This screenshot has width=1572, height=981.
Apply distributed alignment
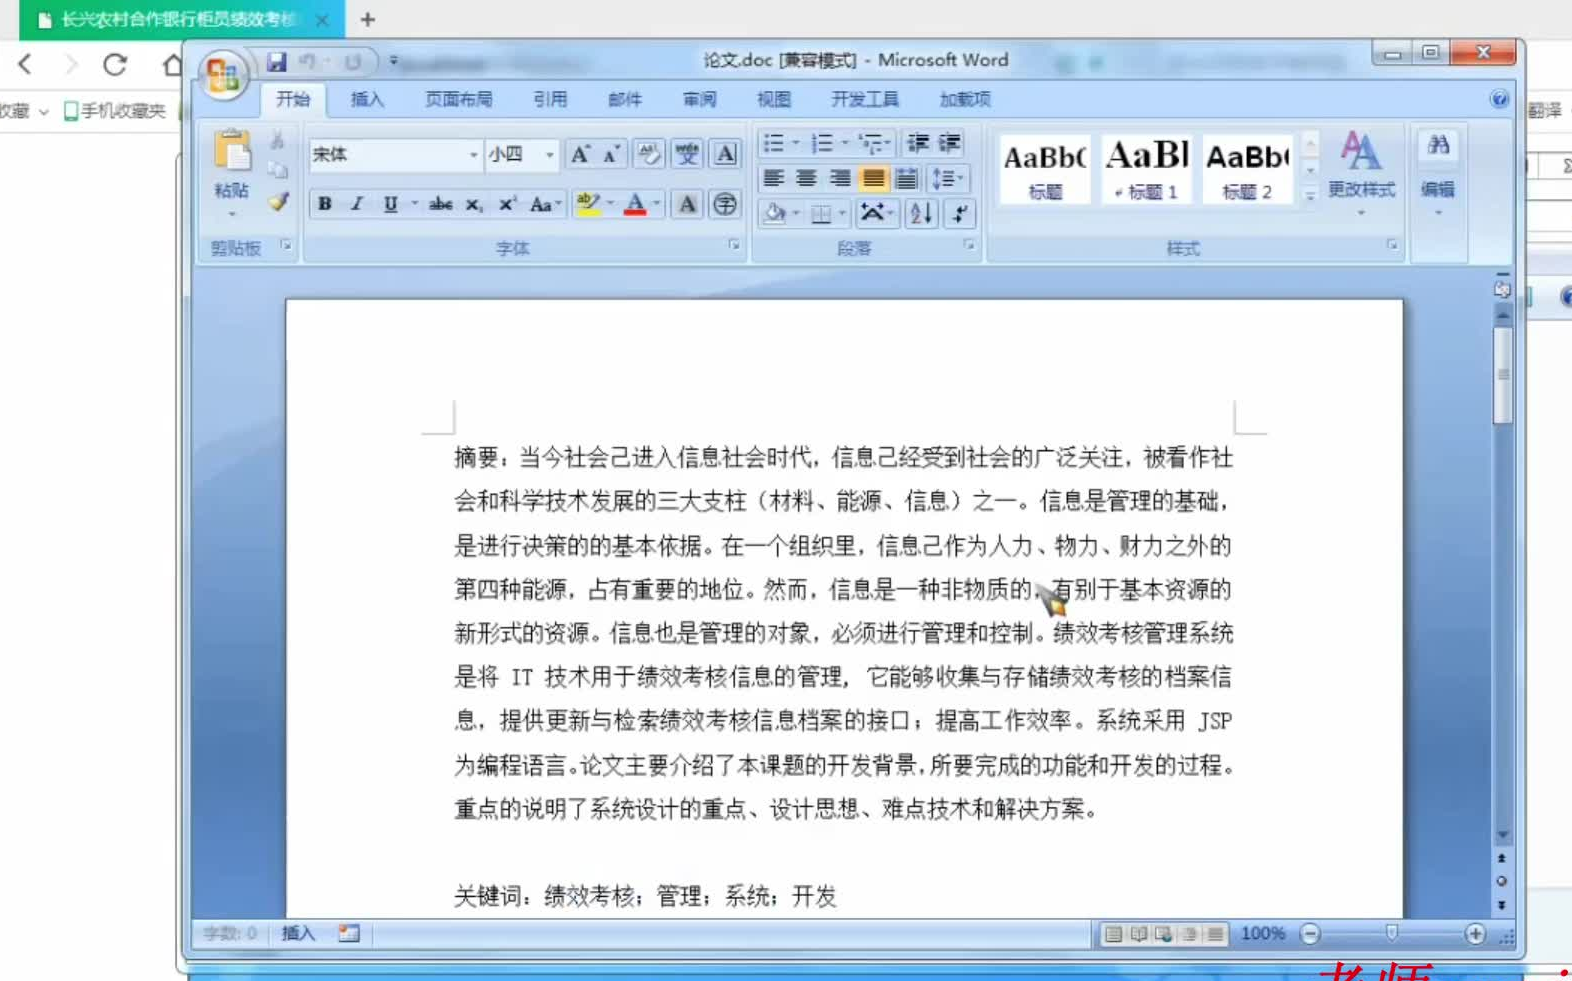coord(906,178)
